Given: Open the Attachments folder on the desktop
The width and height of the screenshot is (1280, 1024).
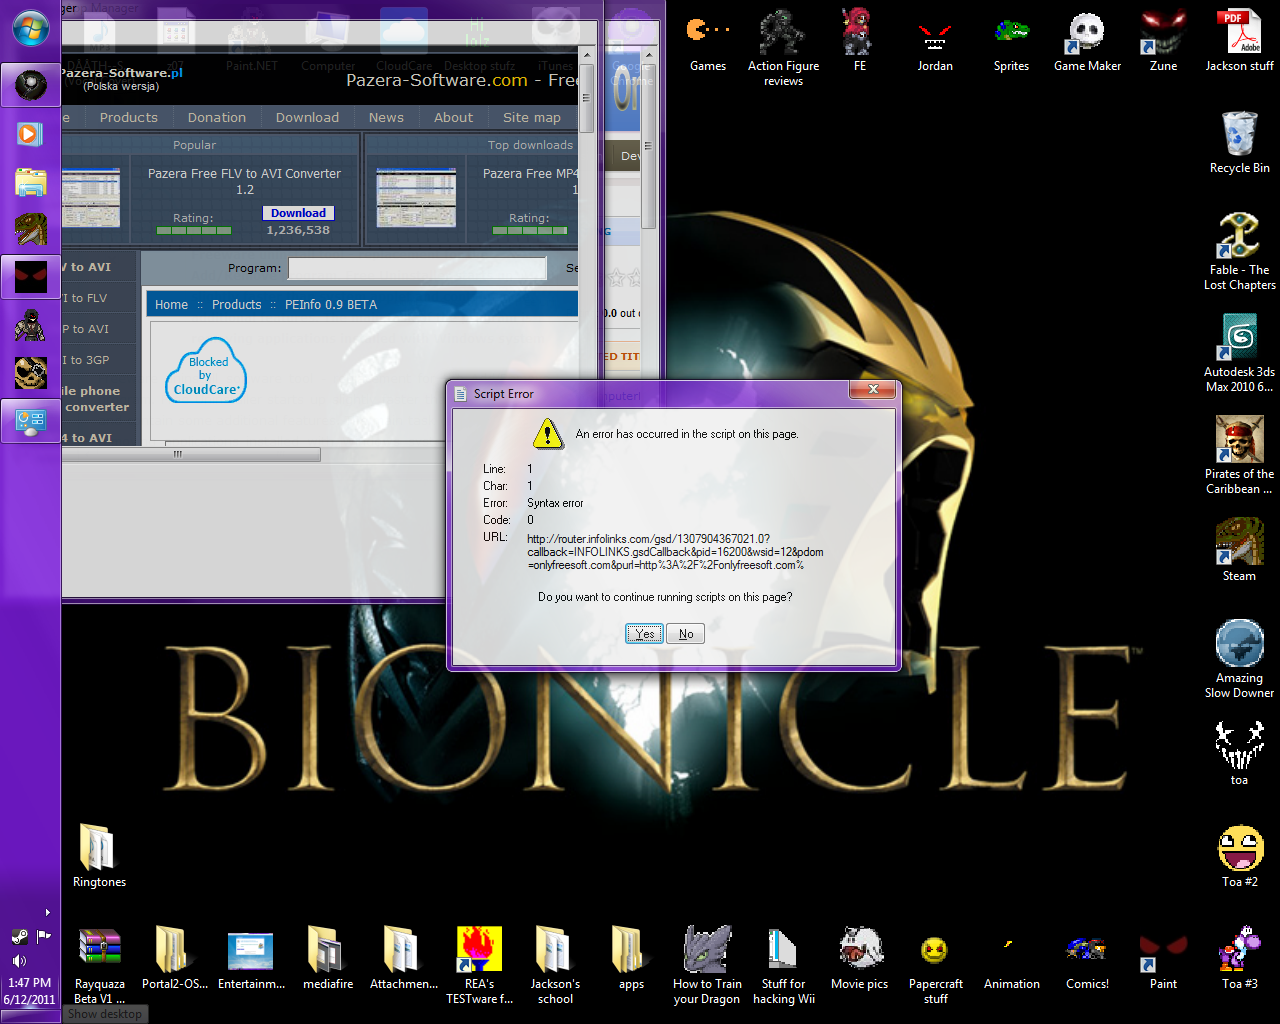Looking at the screenshot, I should pos(403,959).
